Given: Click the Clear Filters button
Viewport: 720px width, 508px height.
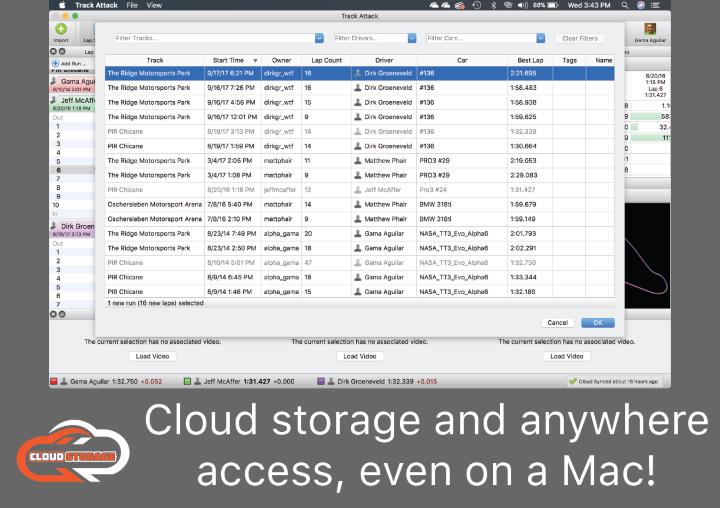Looking at the screenshot, I should 579,38.
